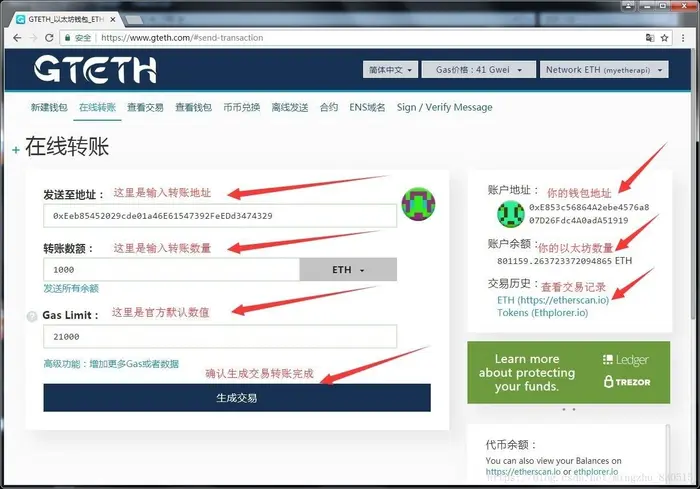Click the translate page icon in address bar
This screenshot has height=489, width=700.
point(650,38)
